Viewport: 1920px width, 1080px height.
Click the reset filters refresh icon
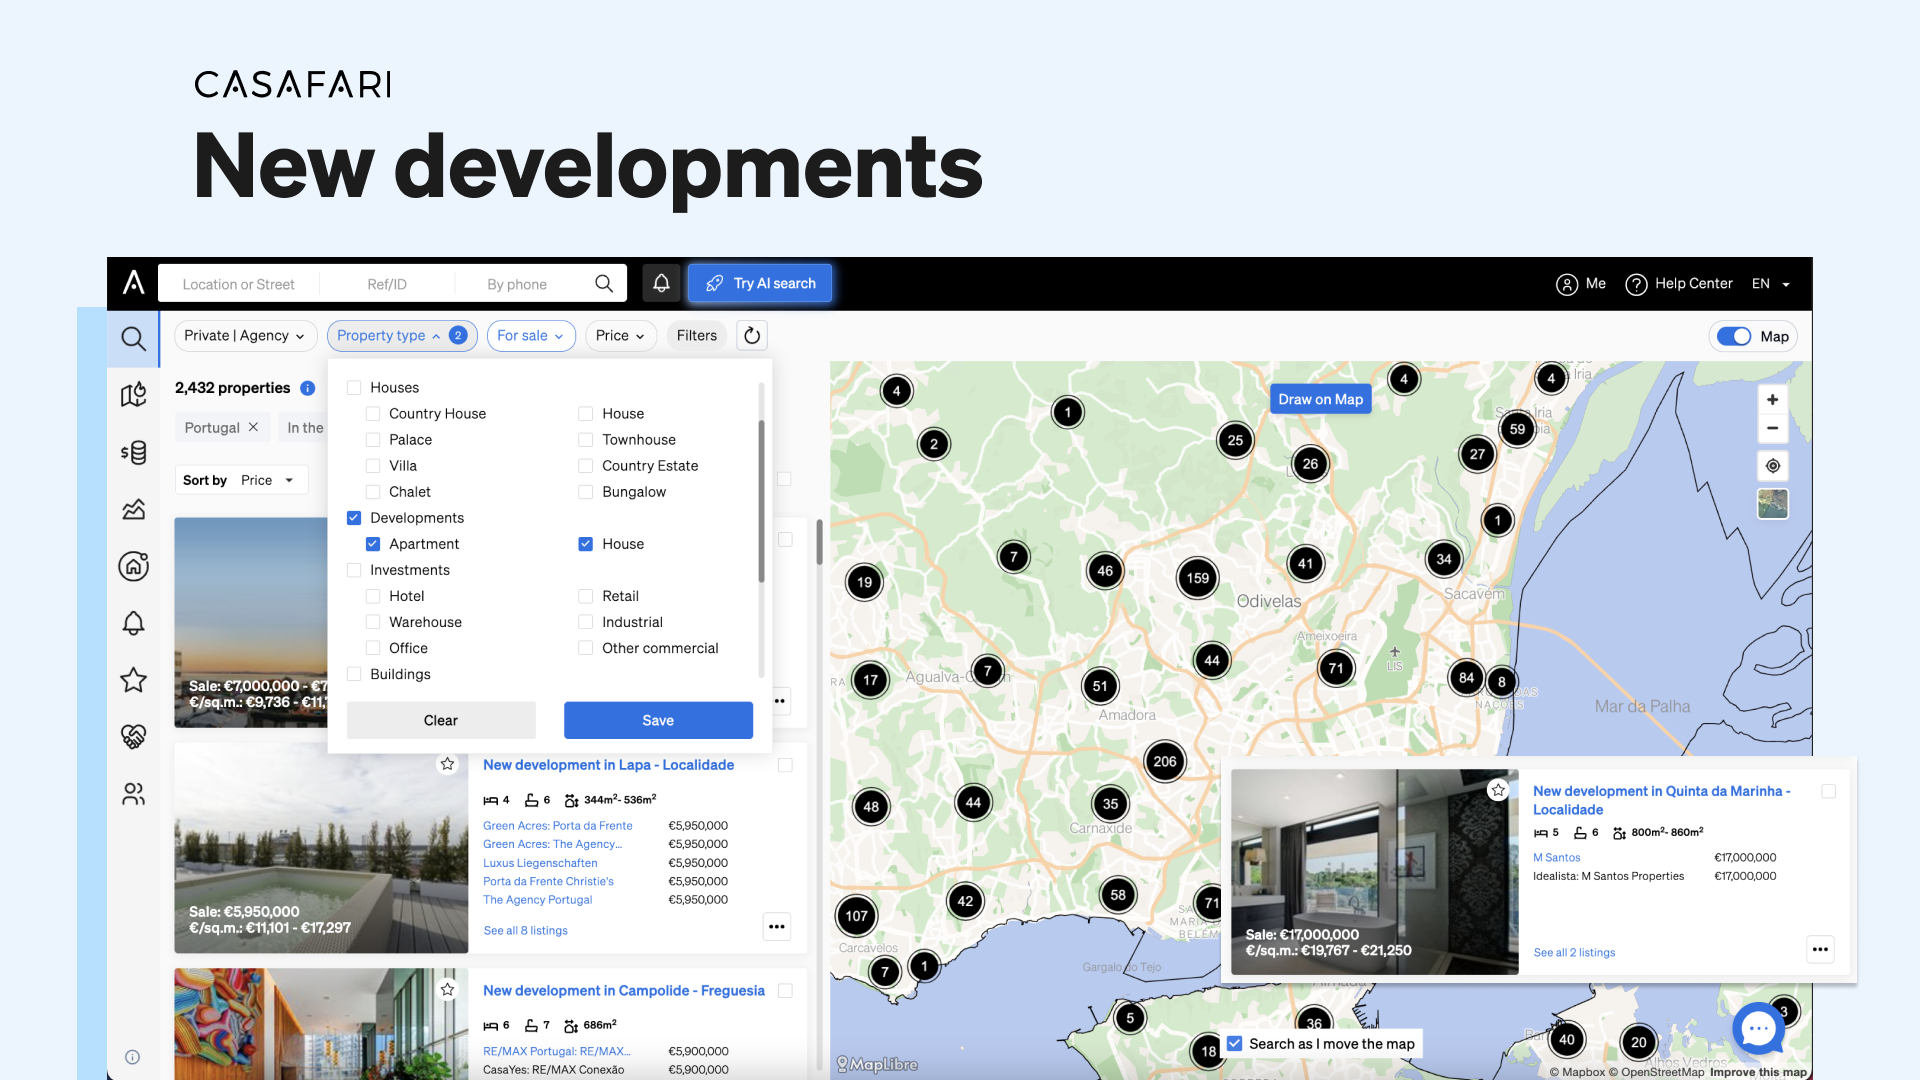coord(752,336)
